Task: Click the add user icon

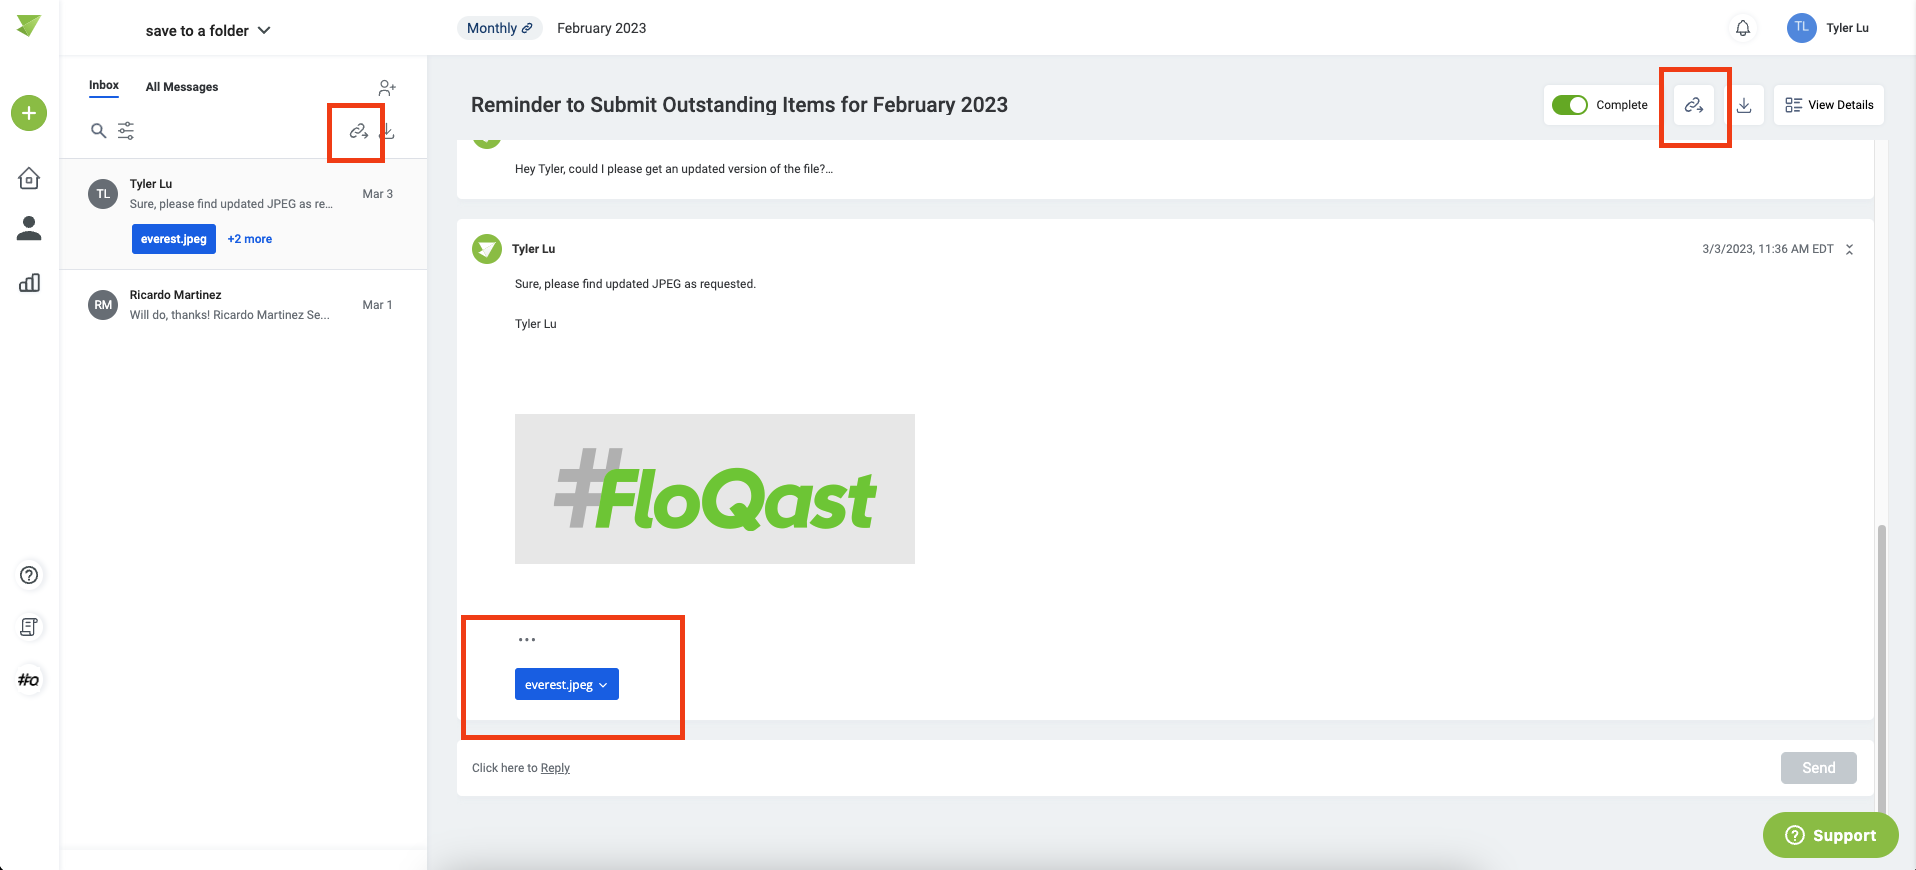Action: click(387, 88)
